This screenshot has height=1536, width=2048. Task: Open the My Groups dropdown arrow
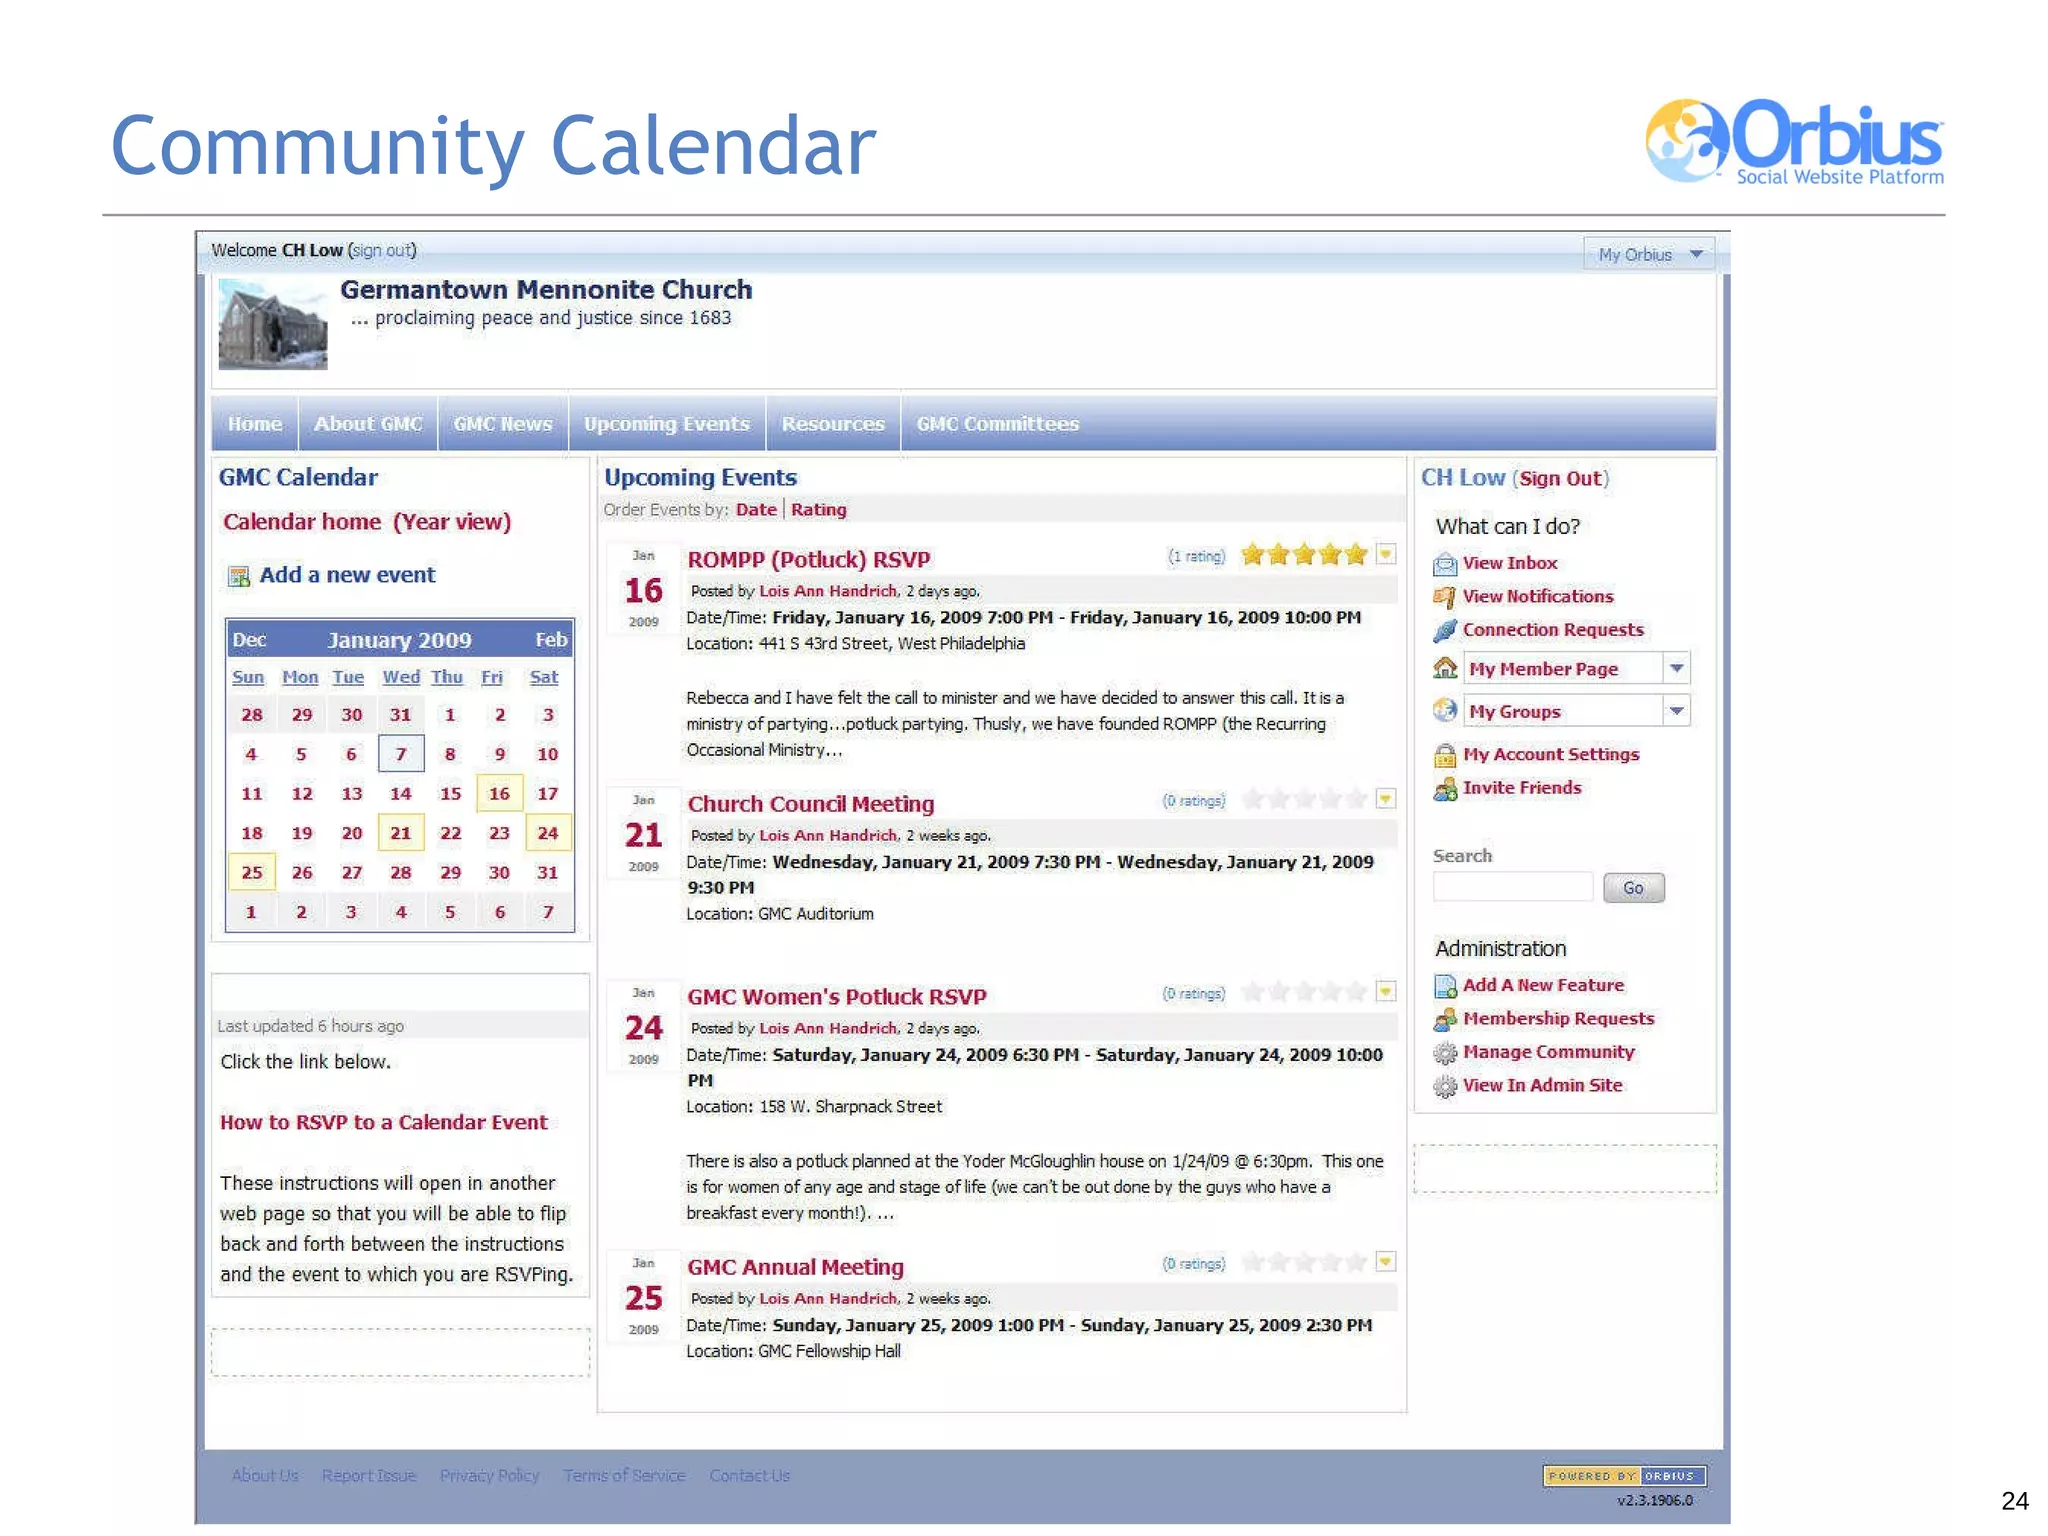pyautogui.click(x=1677, y=711)
